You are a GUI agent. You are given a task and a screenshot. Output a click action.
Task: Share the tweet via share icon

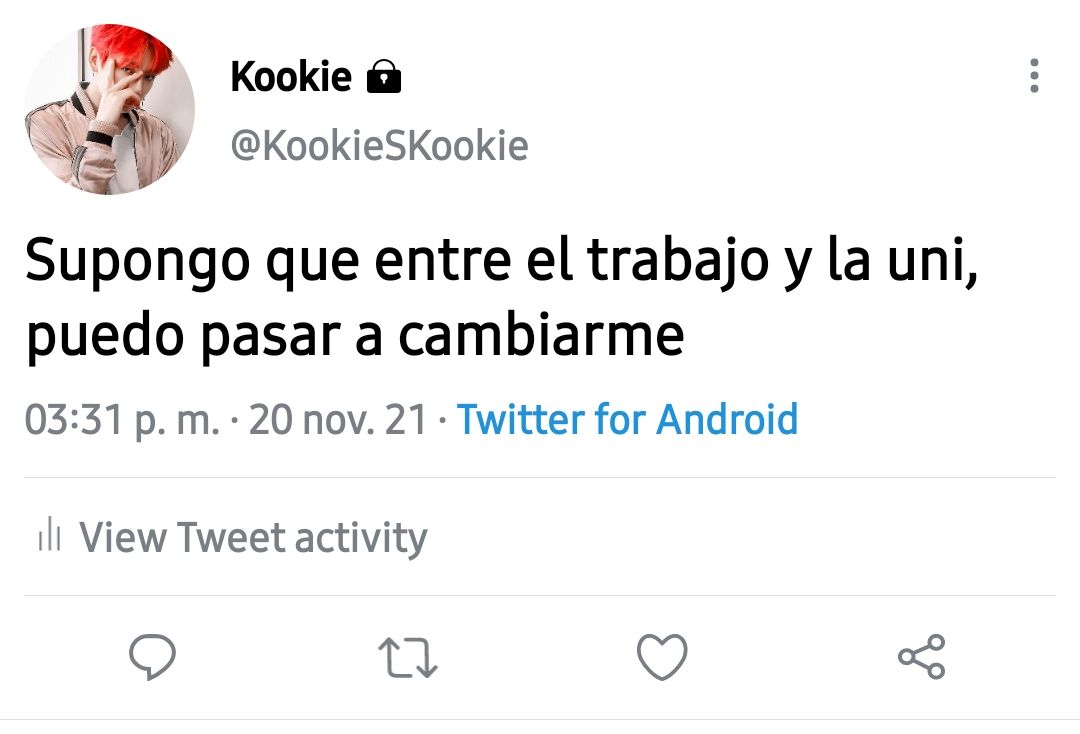pyautogui.click(x=922, y=656)
